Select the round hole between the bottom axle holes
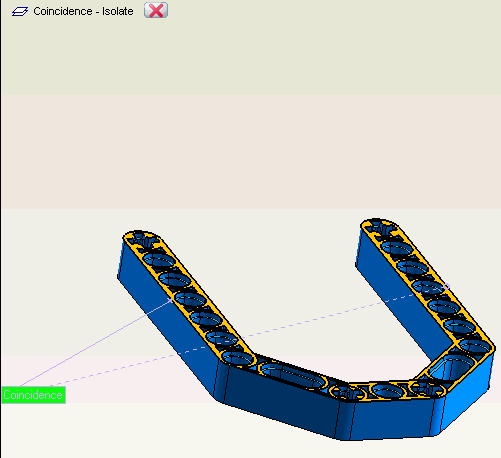Screen dimensions: 501x458 [388, 391]
